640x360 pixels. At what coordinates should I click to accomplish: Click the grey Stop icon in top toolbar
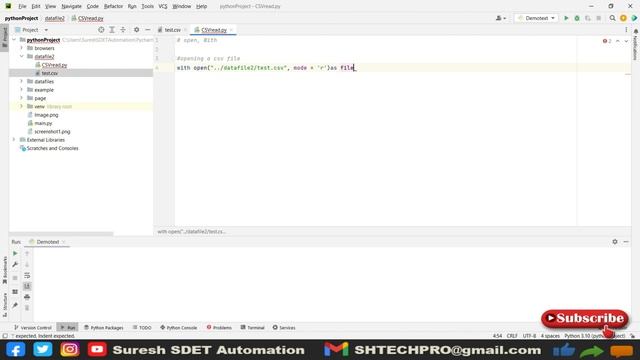(598, 18)
